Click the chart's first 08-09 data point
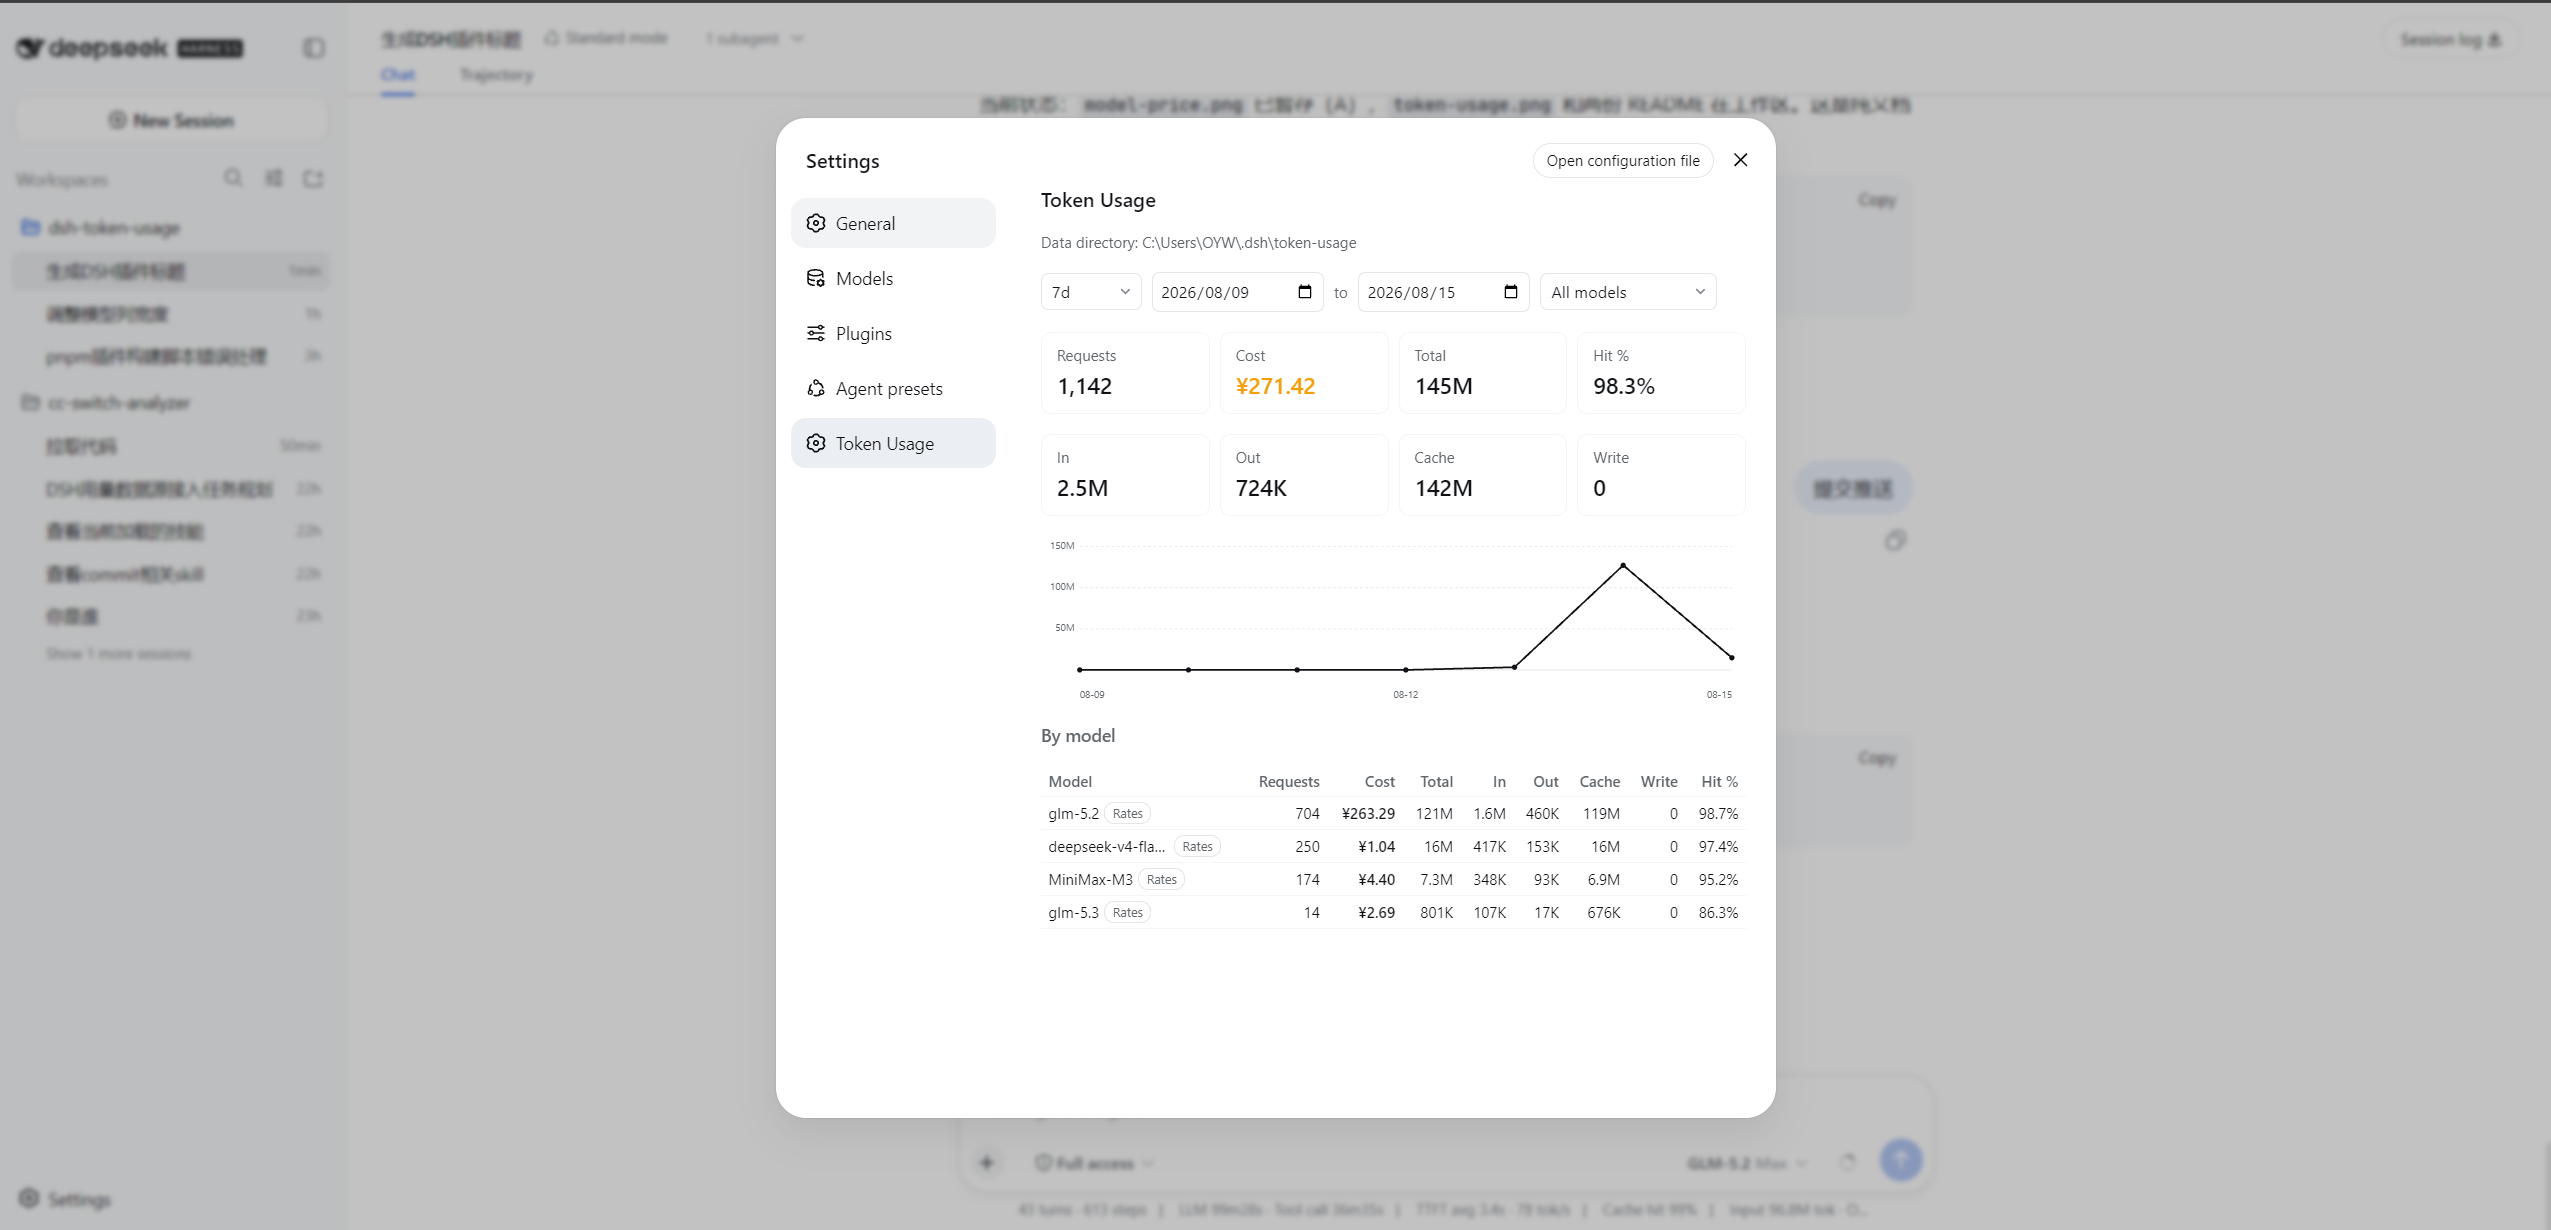Viewport: 2551px width, 1230px height. 1080,670
